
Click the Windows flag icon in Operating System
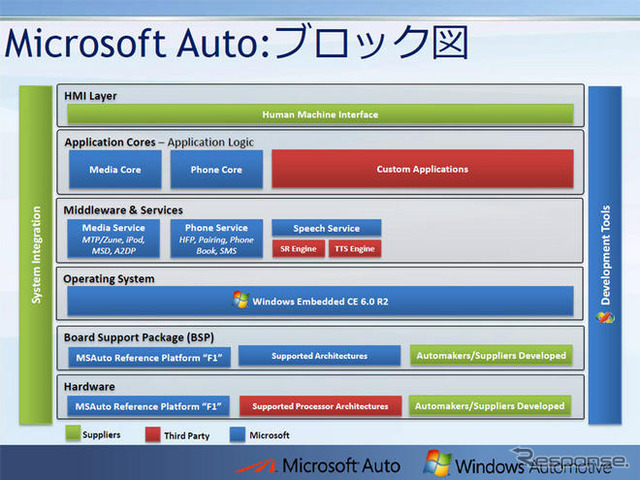click(x=240, y=300)
